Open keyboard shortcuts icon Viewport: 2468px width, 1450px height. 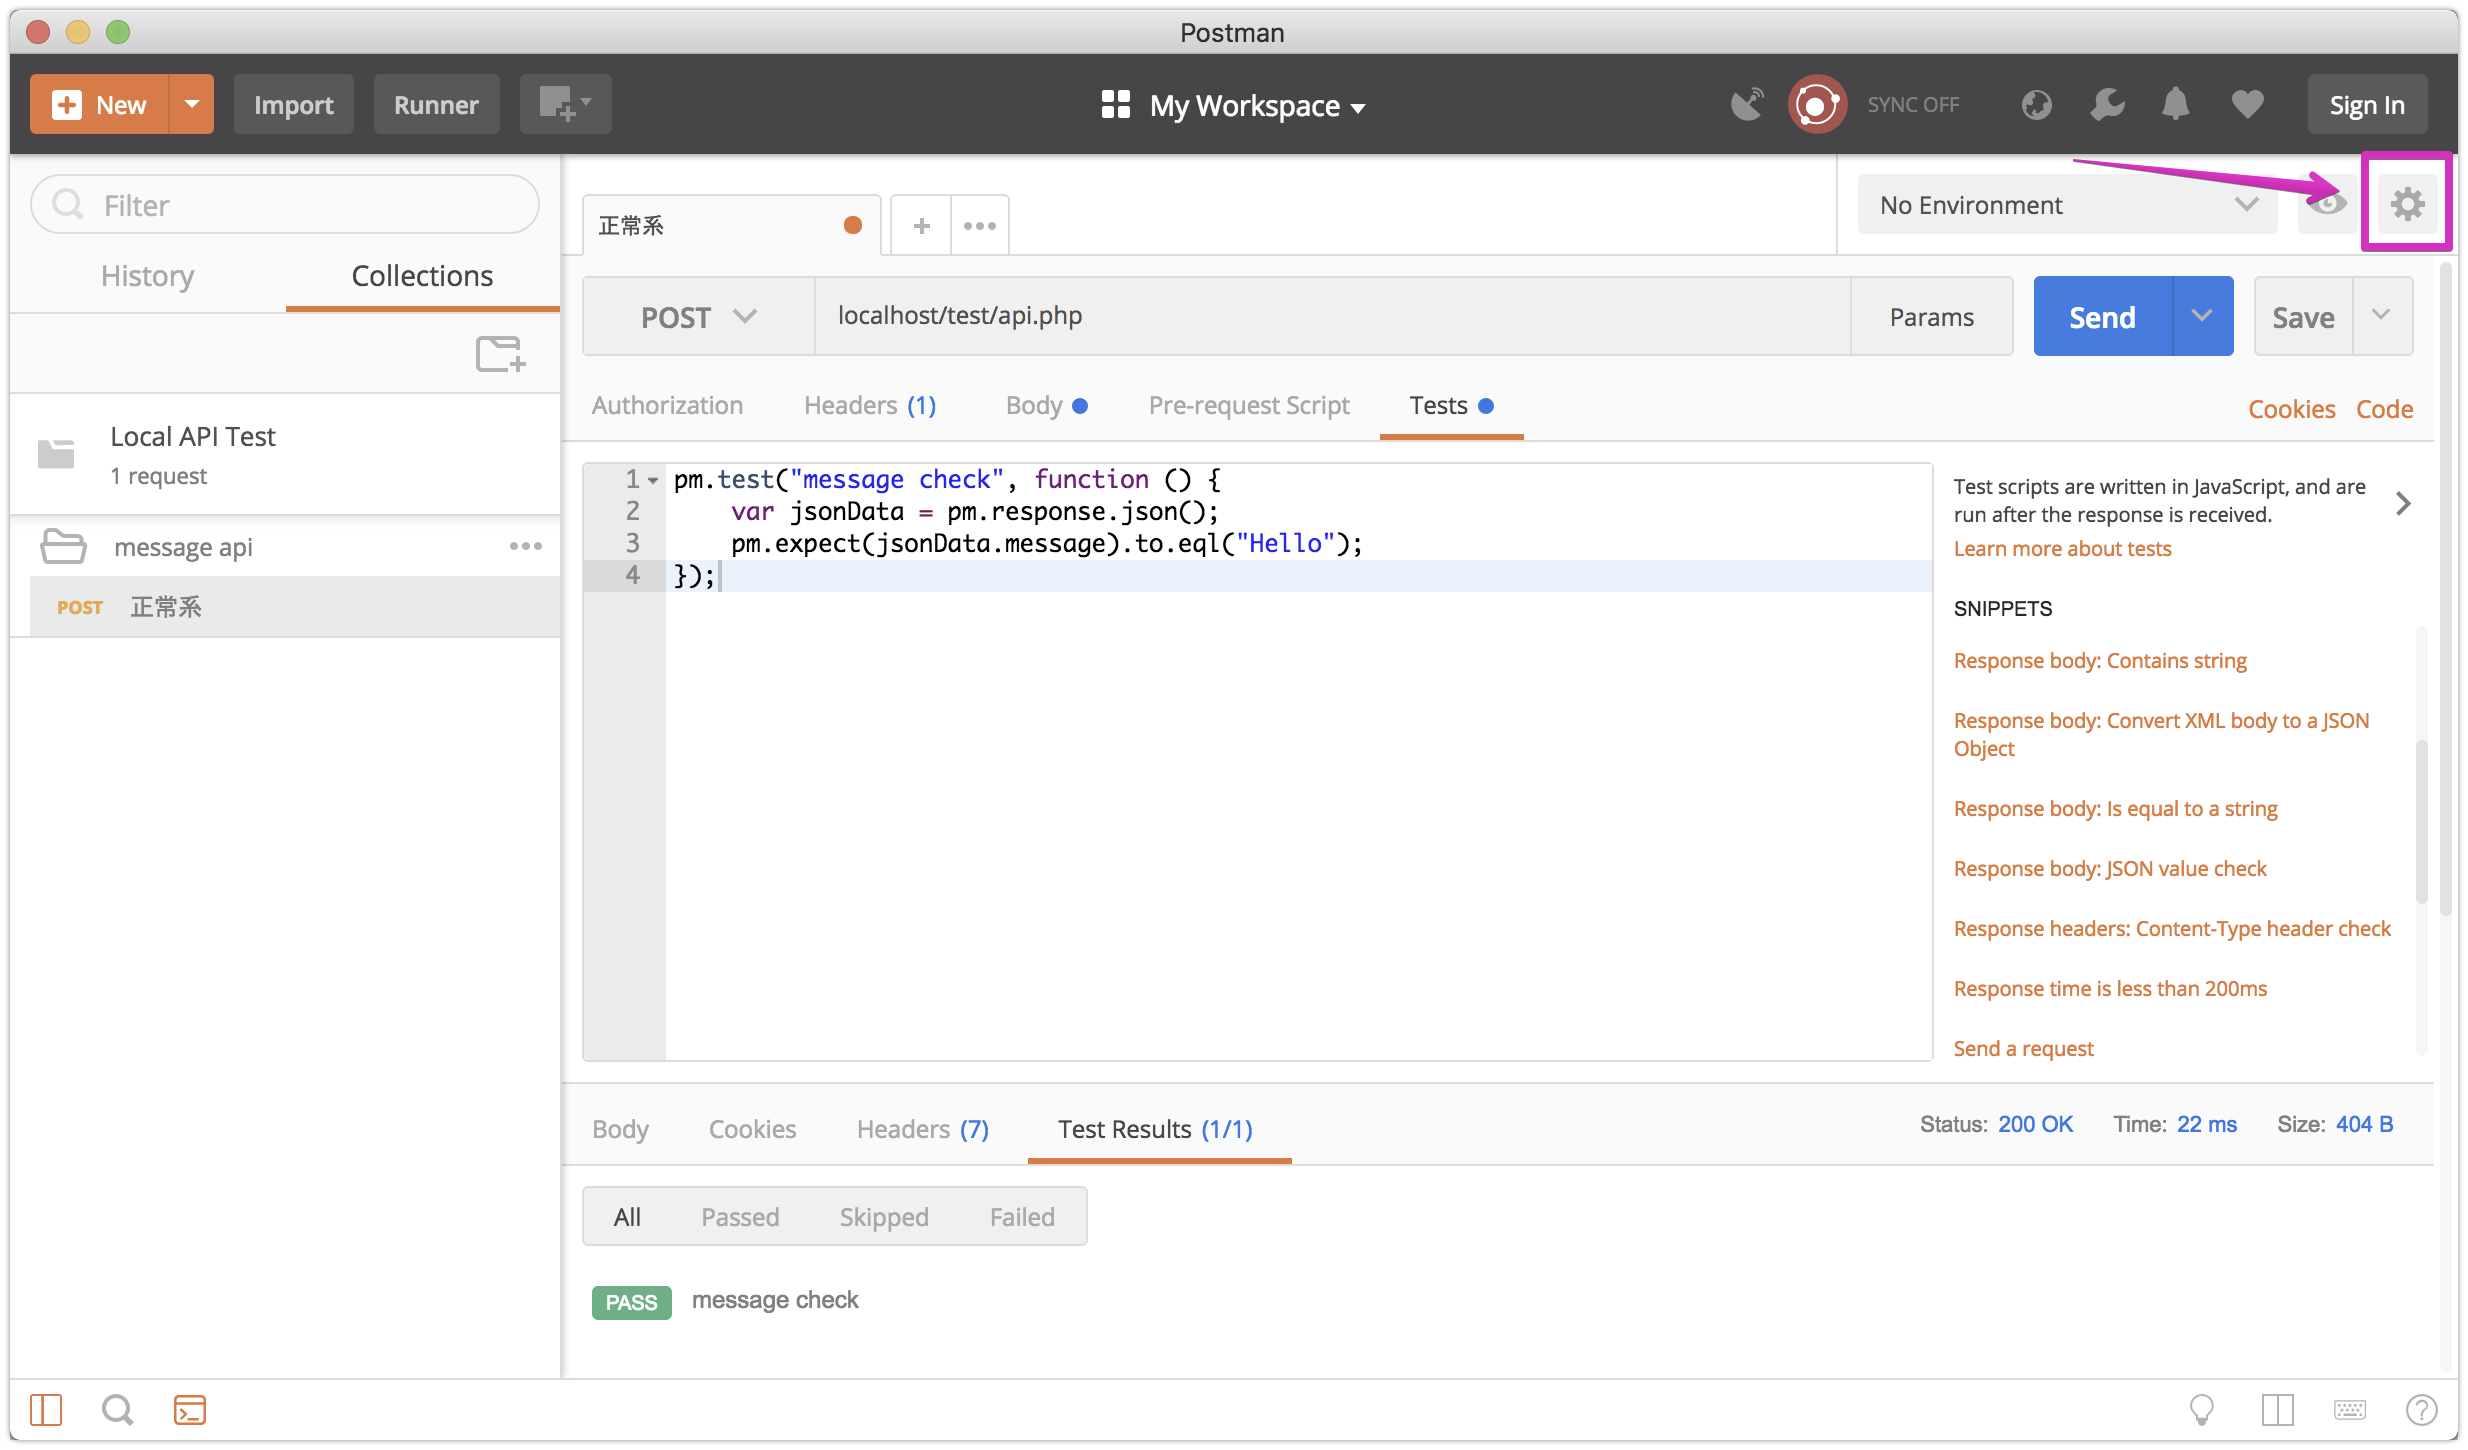[x=2350, y=1410]
